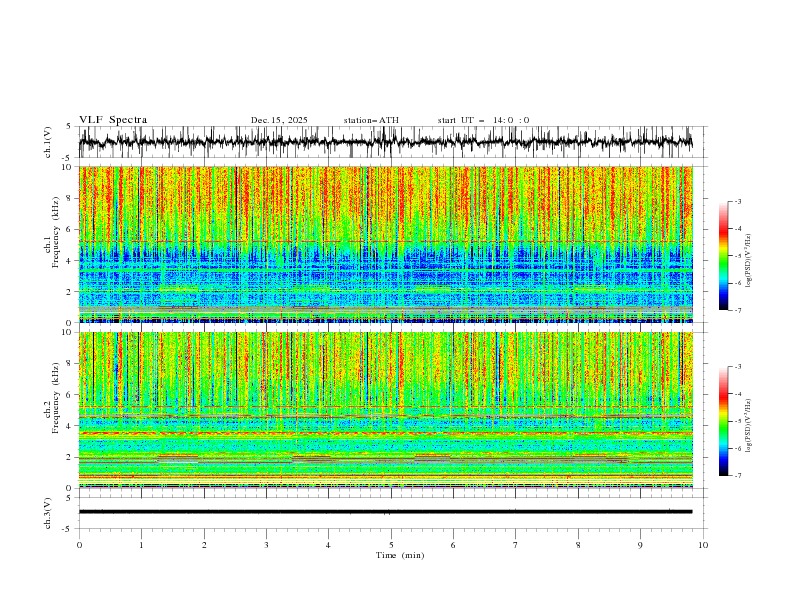The image size is (792, 612).
Task: Click the date label "Dec. 15, 2025"
Action: [x=279, y=120]
